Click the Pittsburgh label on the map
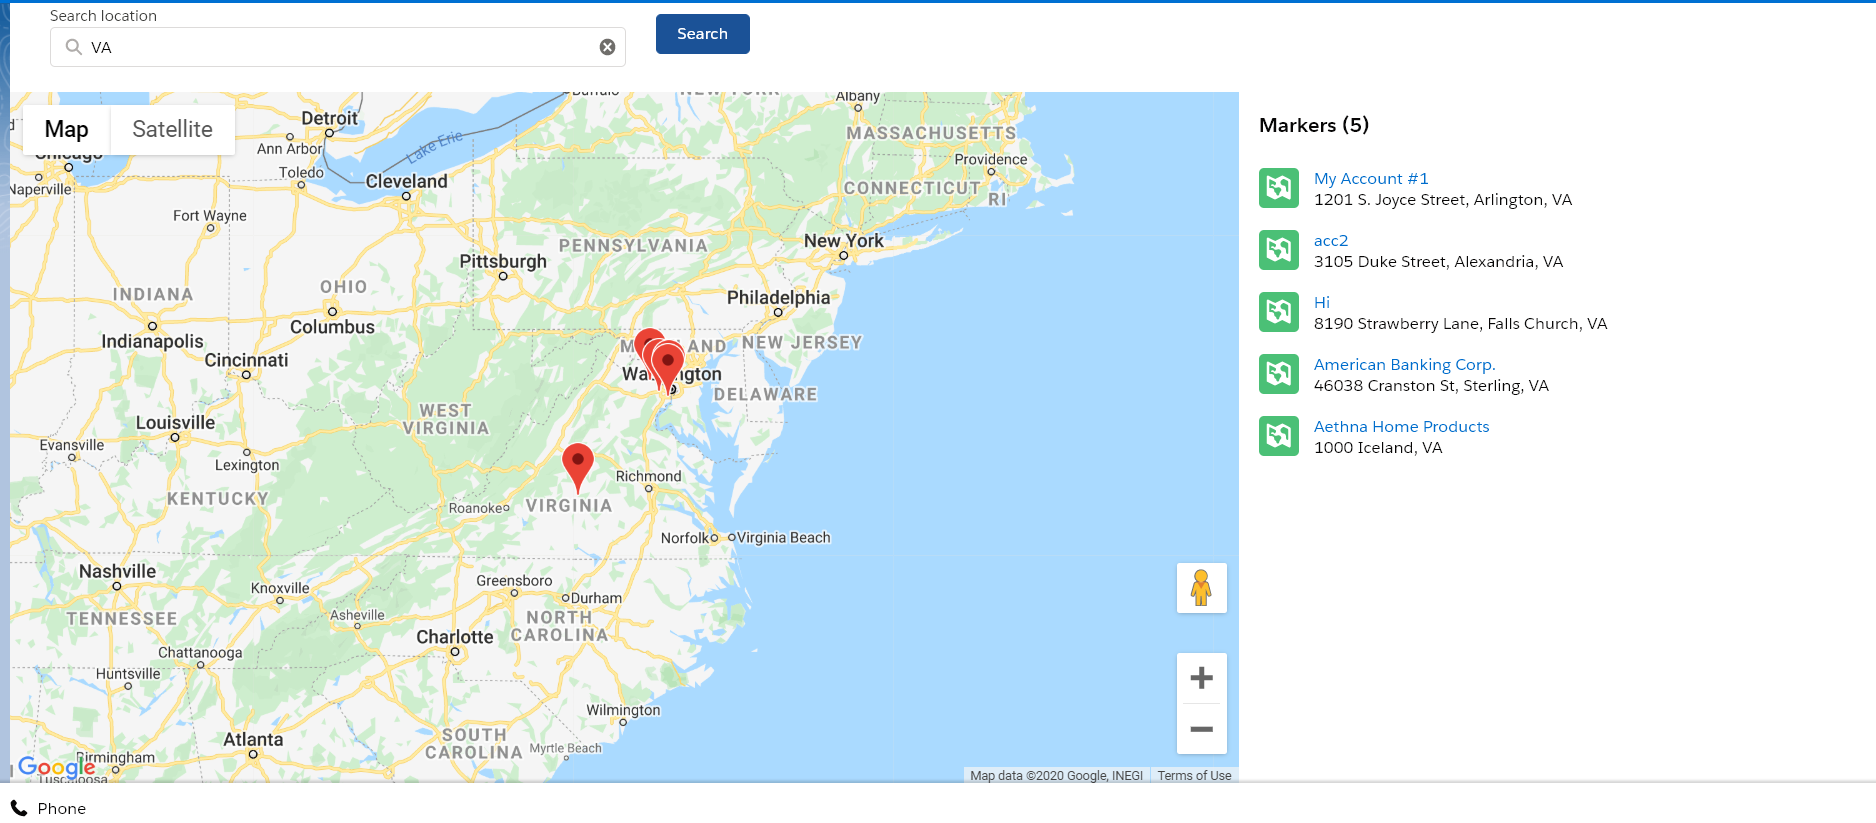The width and height of the screenshot is (1876, 823). tap(503, 261)
